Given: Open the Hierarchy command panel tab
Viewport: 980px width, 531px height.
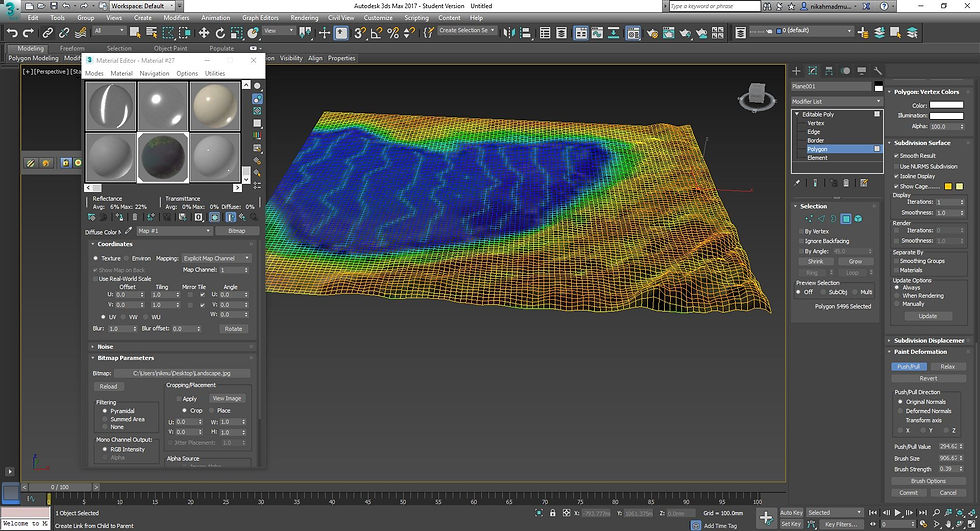Looking at the screenshot, I should pyautogui.click(x=829, y=71).
